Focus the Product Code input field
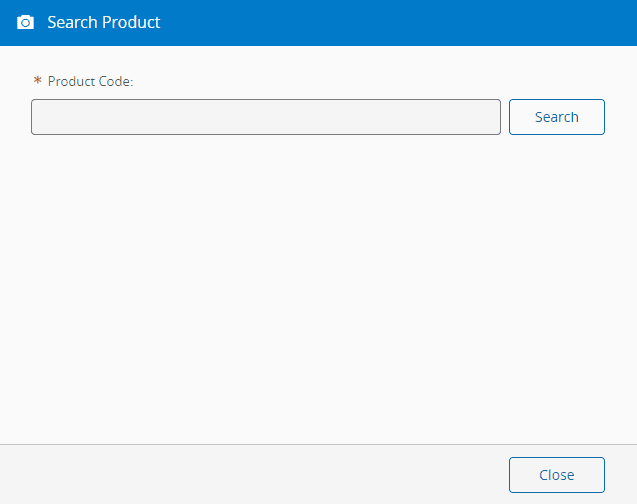Viewport: 637px width, 504px height. pos(265,117)
